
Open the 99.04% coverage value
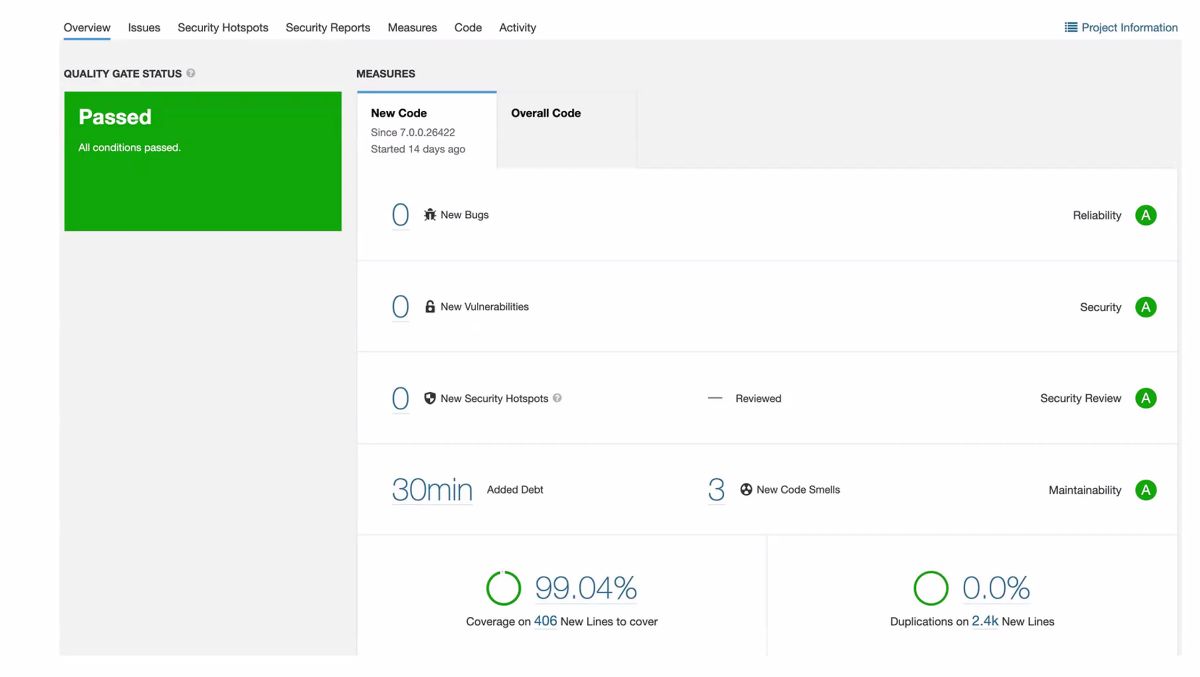point(586,588)
